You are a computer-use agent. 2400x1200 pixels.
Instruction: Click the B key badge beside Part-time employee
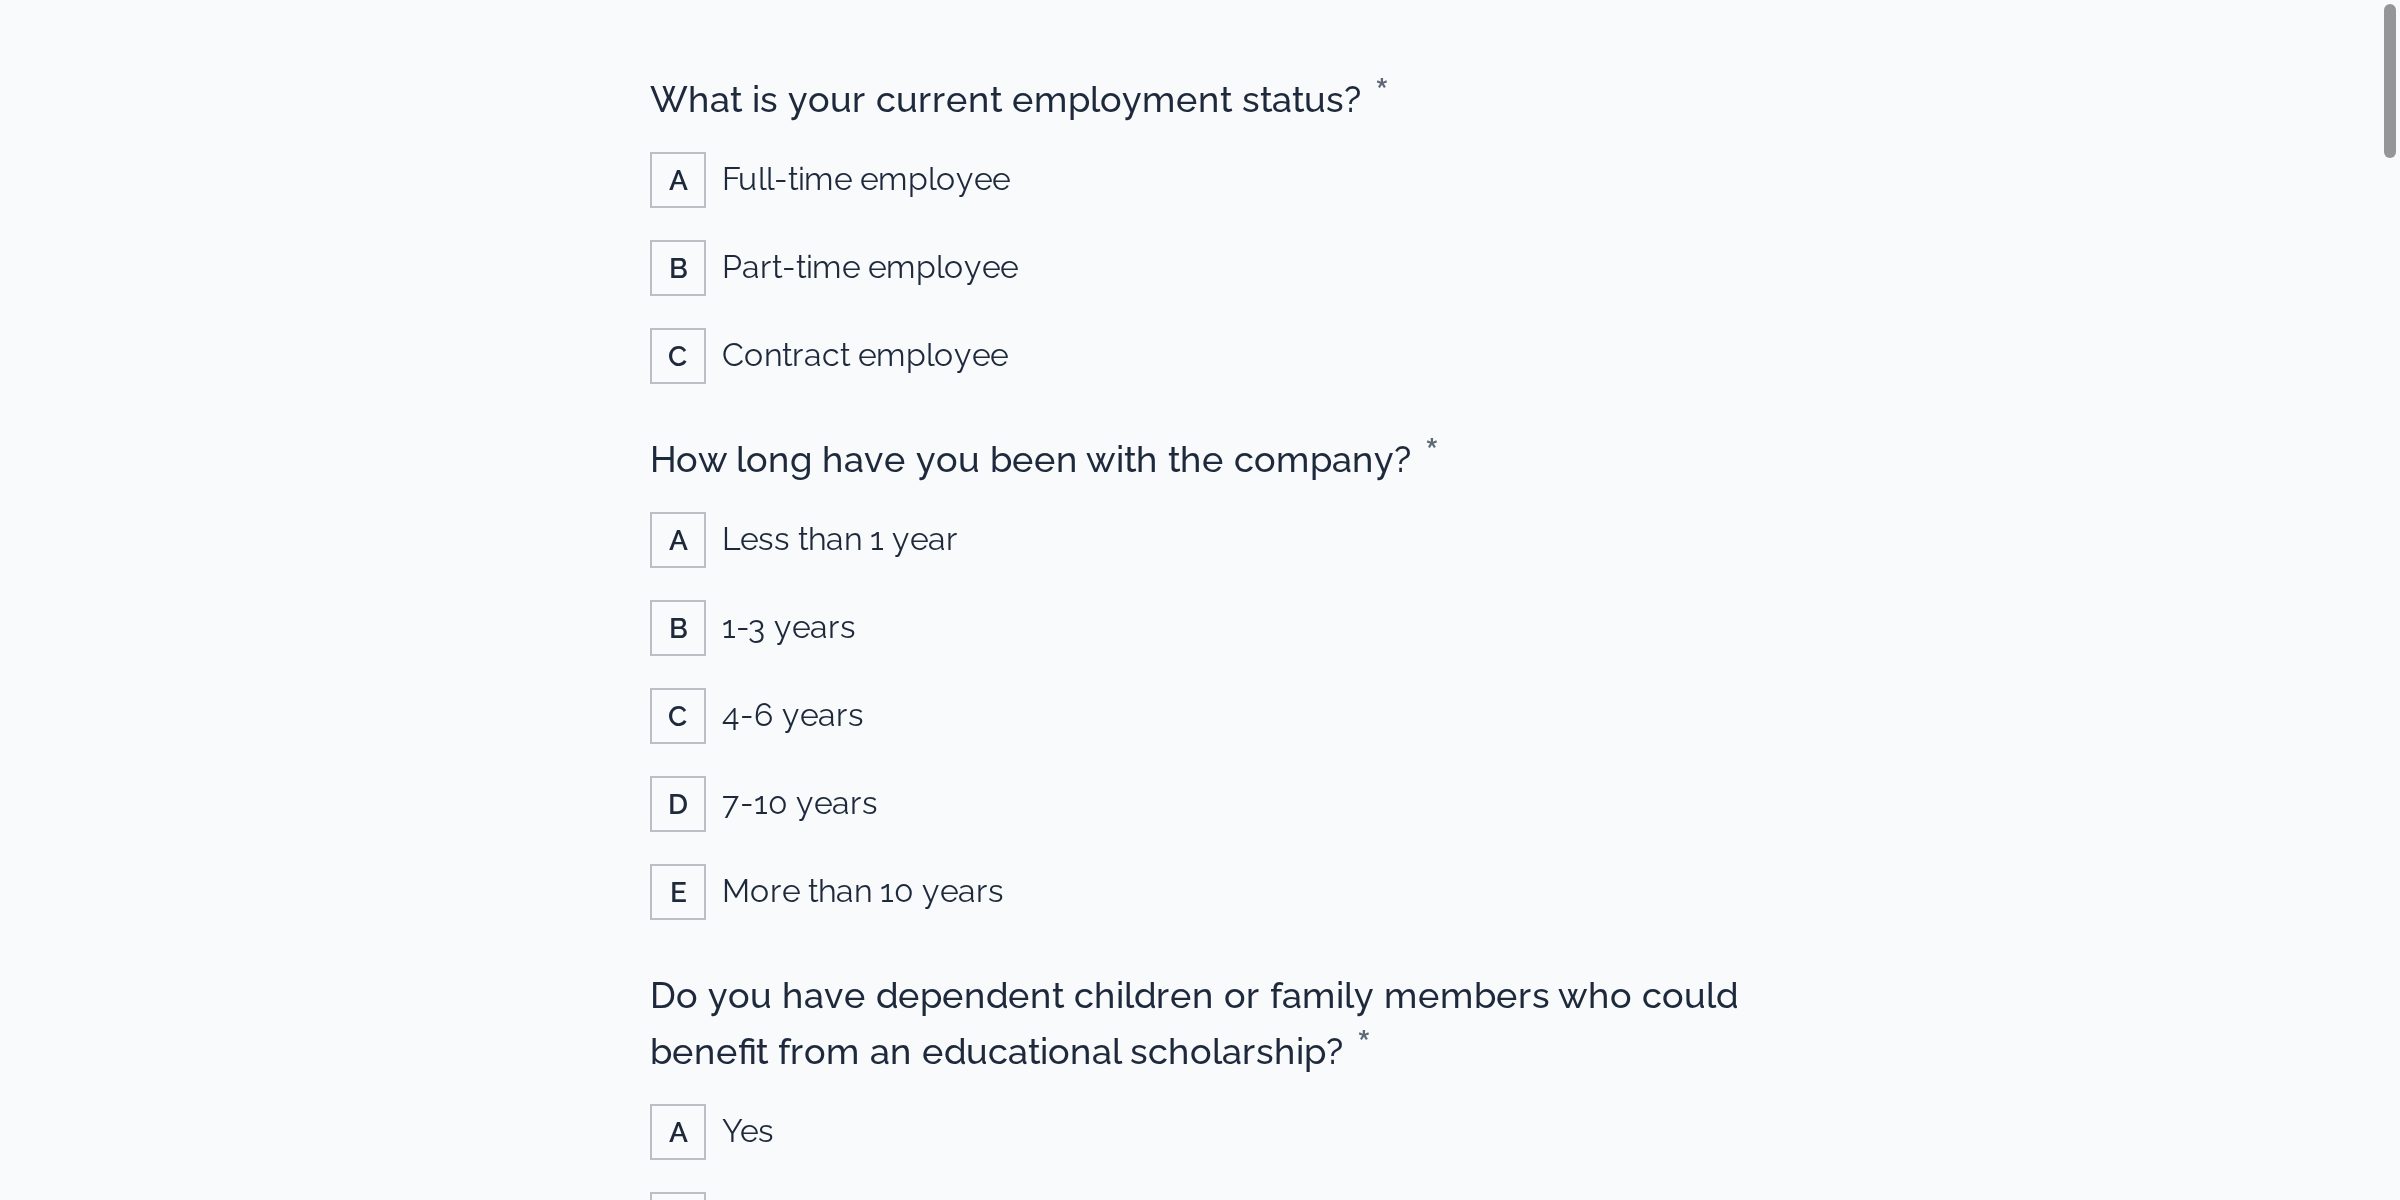[678, 267]
